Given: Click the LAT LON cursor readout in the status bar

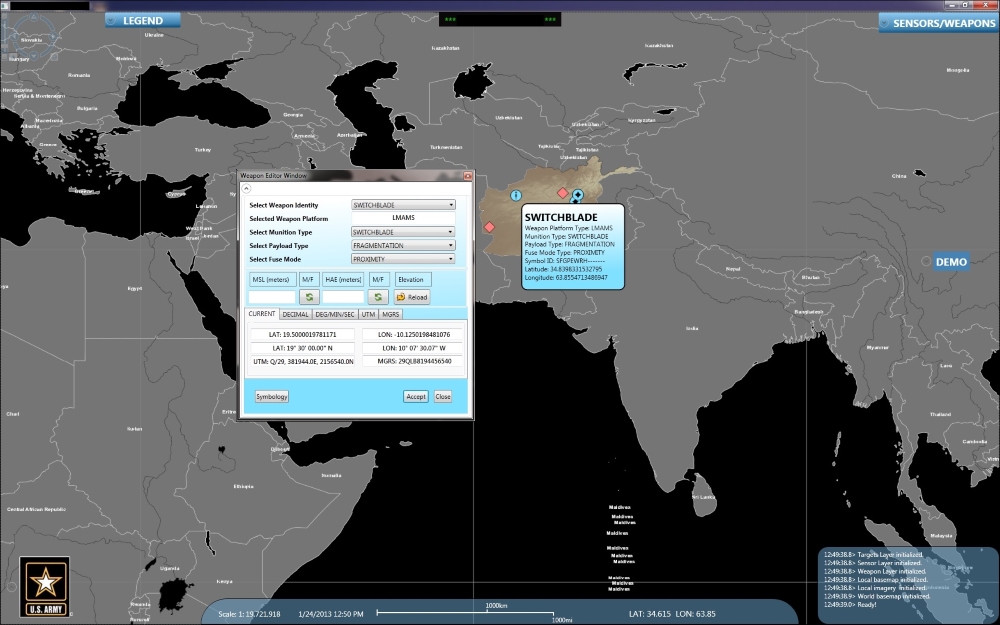Looking at the screenshot, I should coord(672,614).
